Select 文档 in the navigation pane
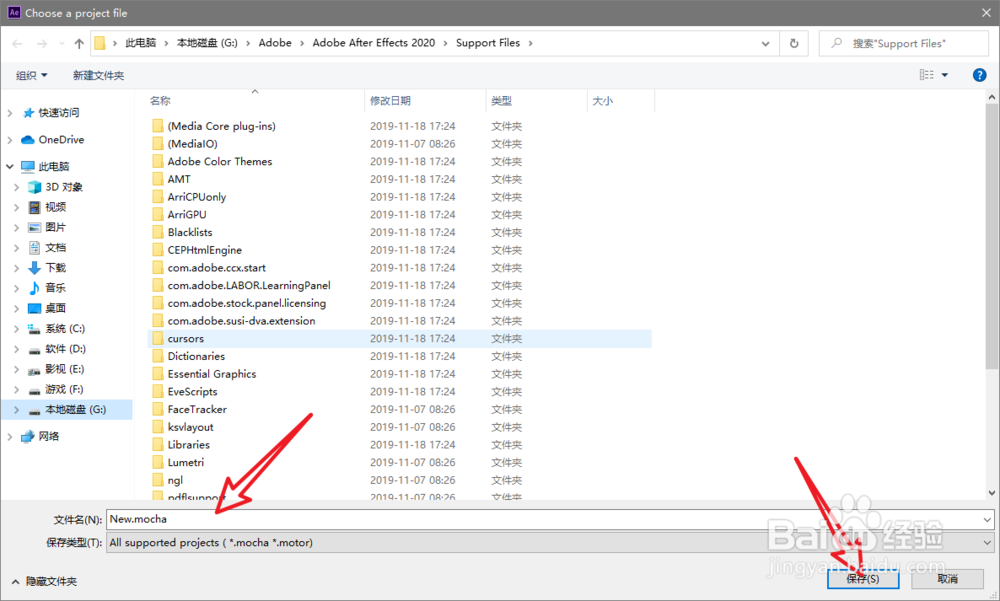The height and width of the screenshot is (601, 1000). coord(55,248)
